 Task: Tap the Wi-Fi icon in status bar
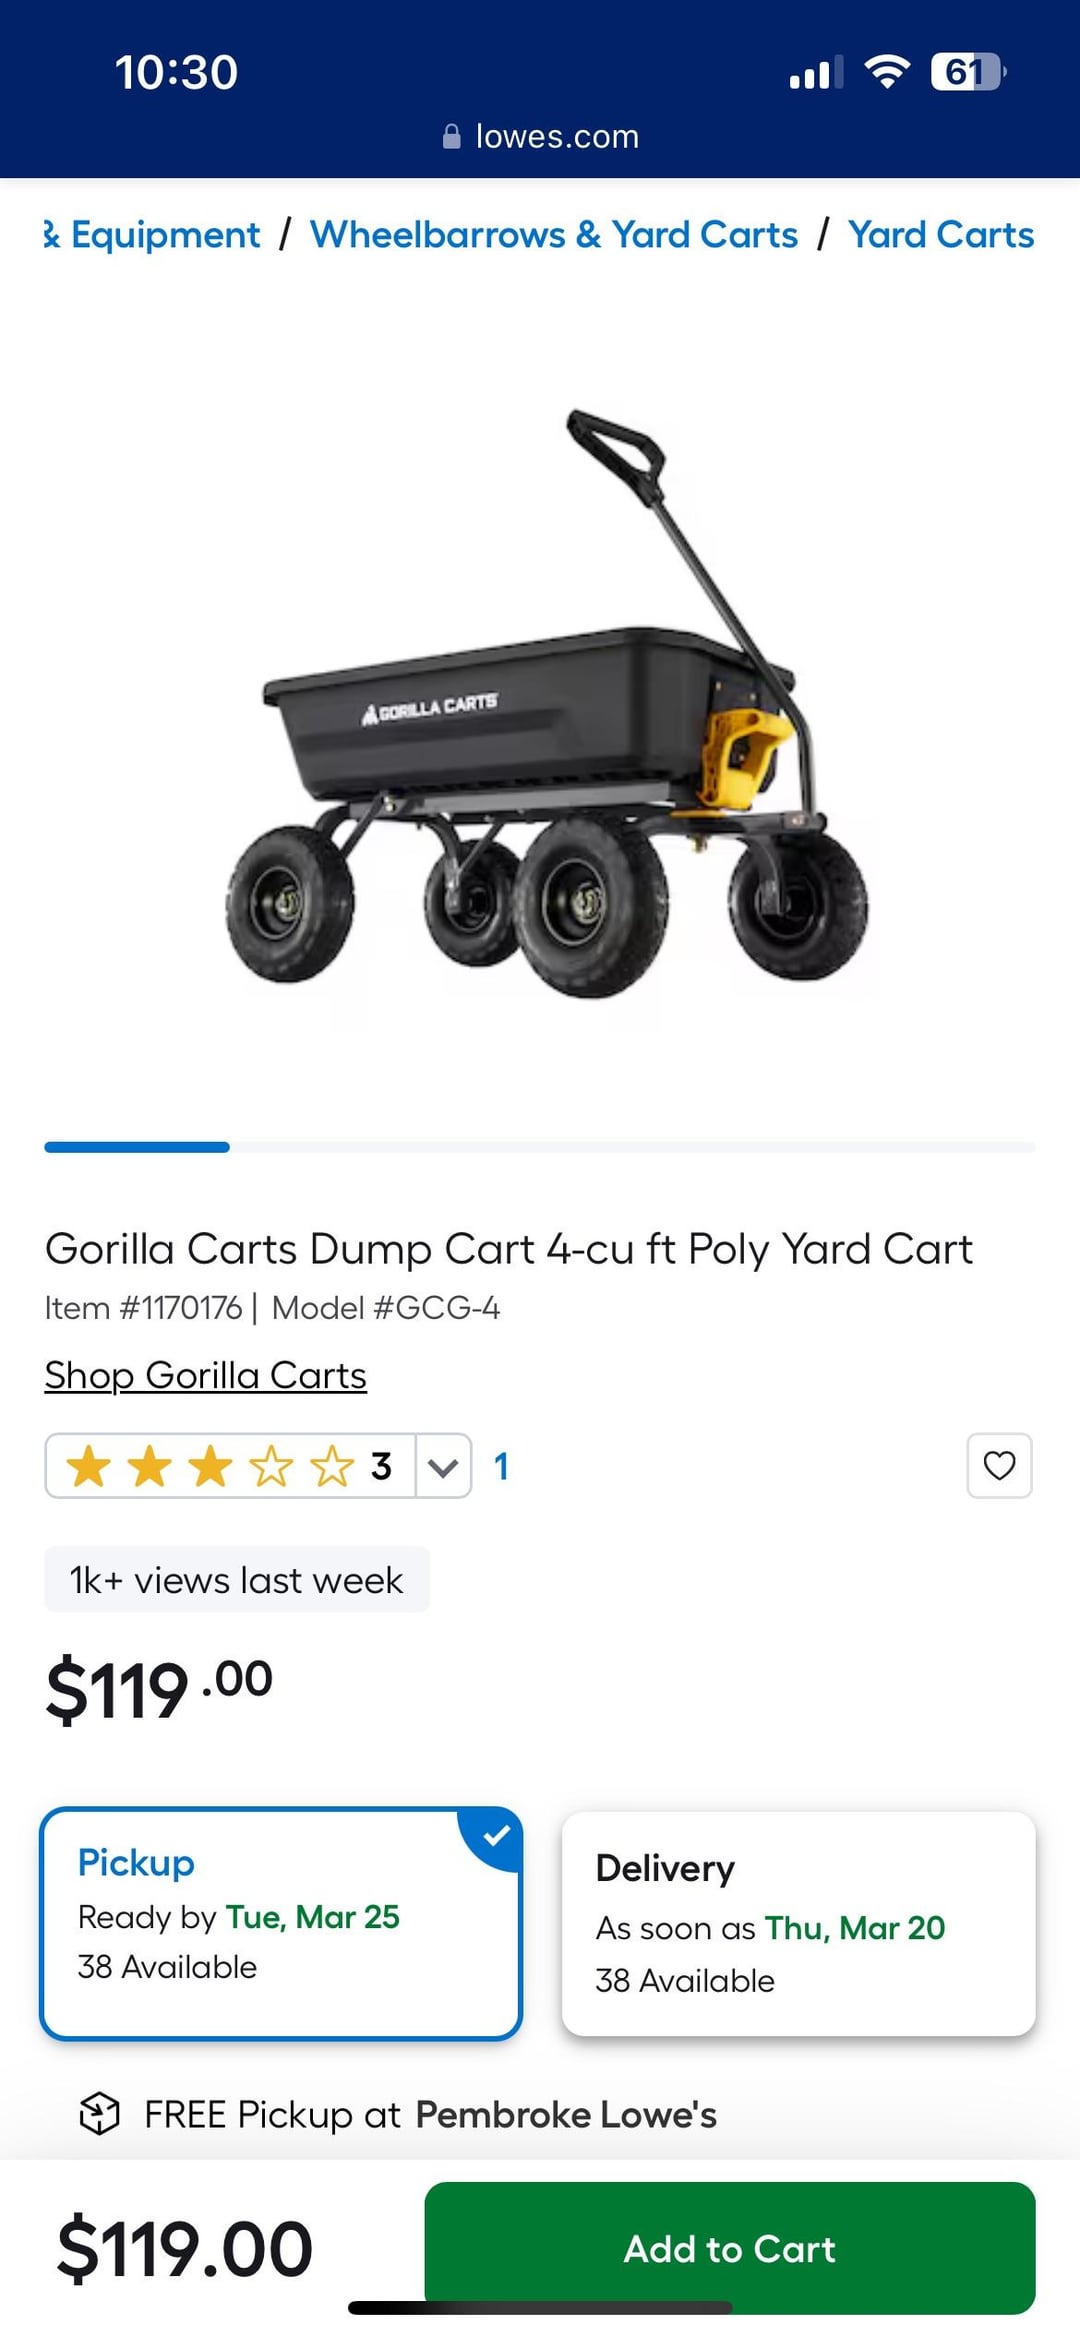886,72
